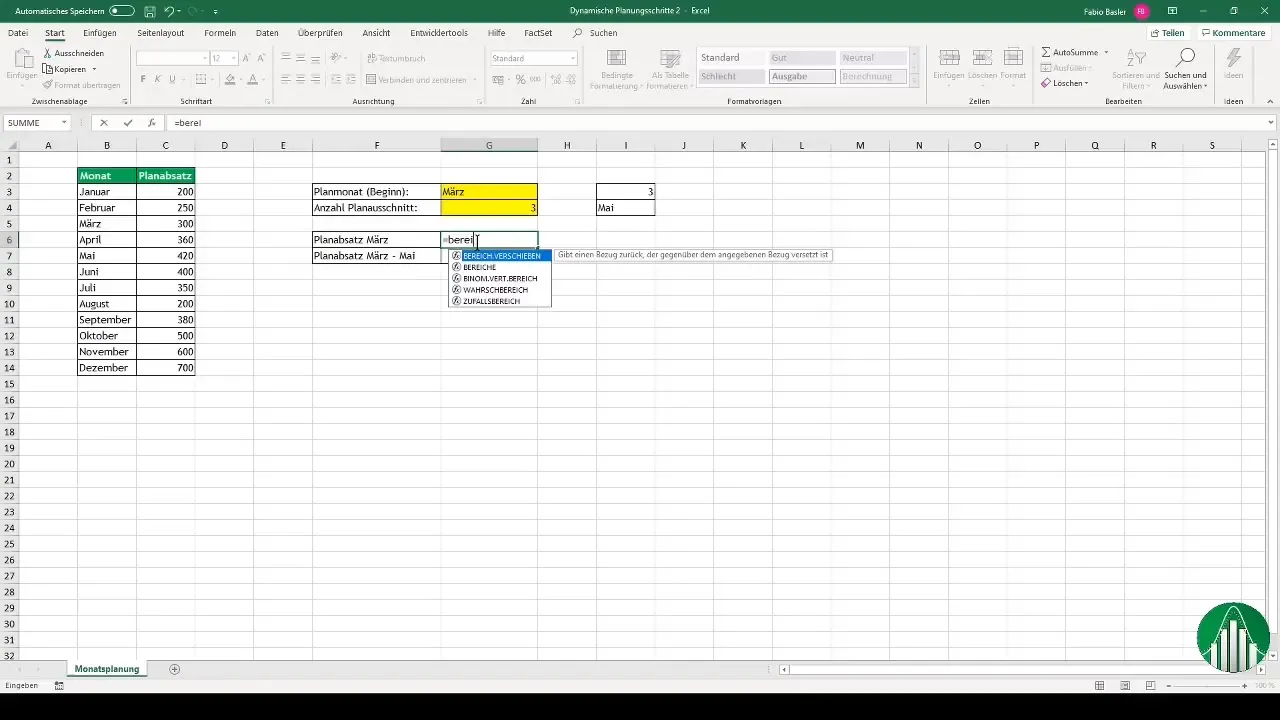
Task: Select the Gut cell style
Action: click(802, 58)
